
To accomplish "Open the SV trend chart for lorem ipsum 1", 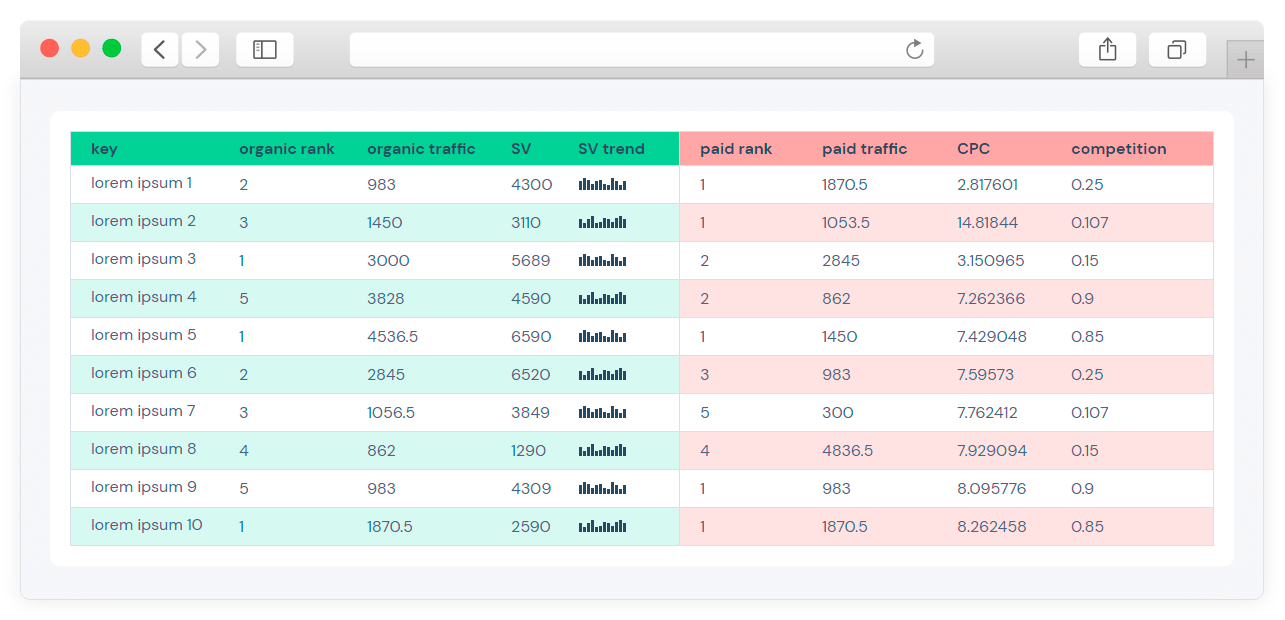I will click(x=602, y=184).
